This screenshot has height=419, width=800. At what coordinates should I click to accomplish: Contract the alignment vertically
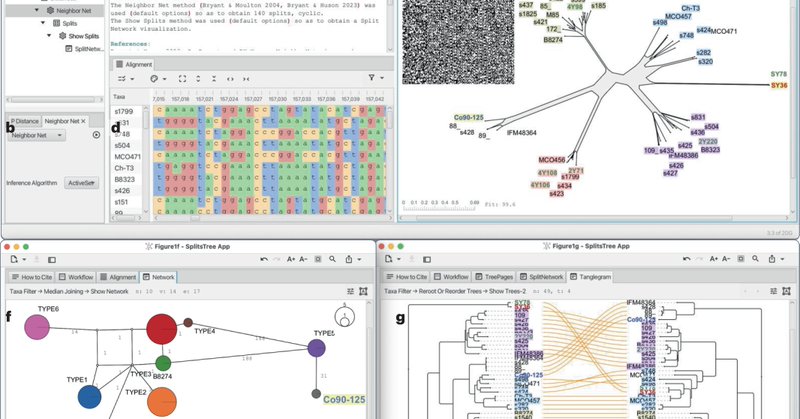coord(214,79)
